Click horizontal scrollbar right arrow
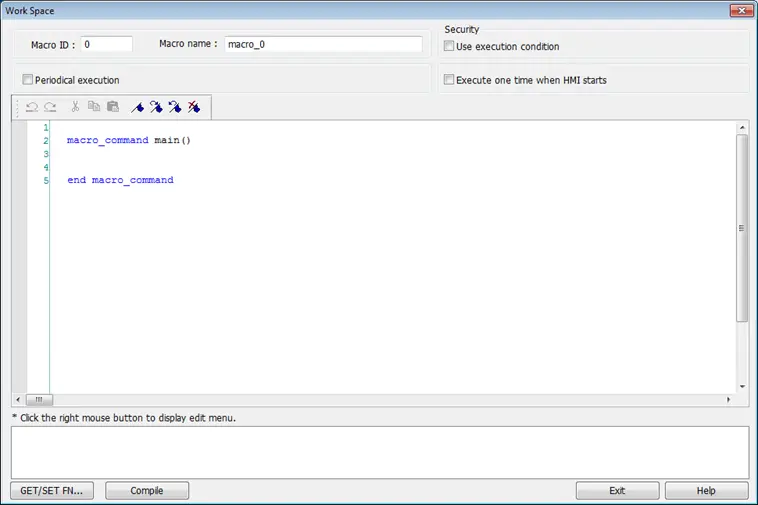Image resolution: width=758 pixels, height=505 pixels. (x=729, y=400)
